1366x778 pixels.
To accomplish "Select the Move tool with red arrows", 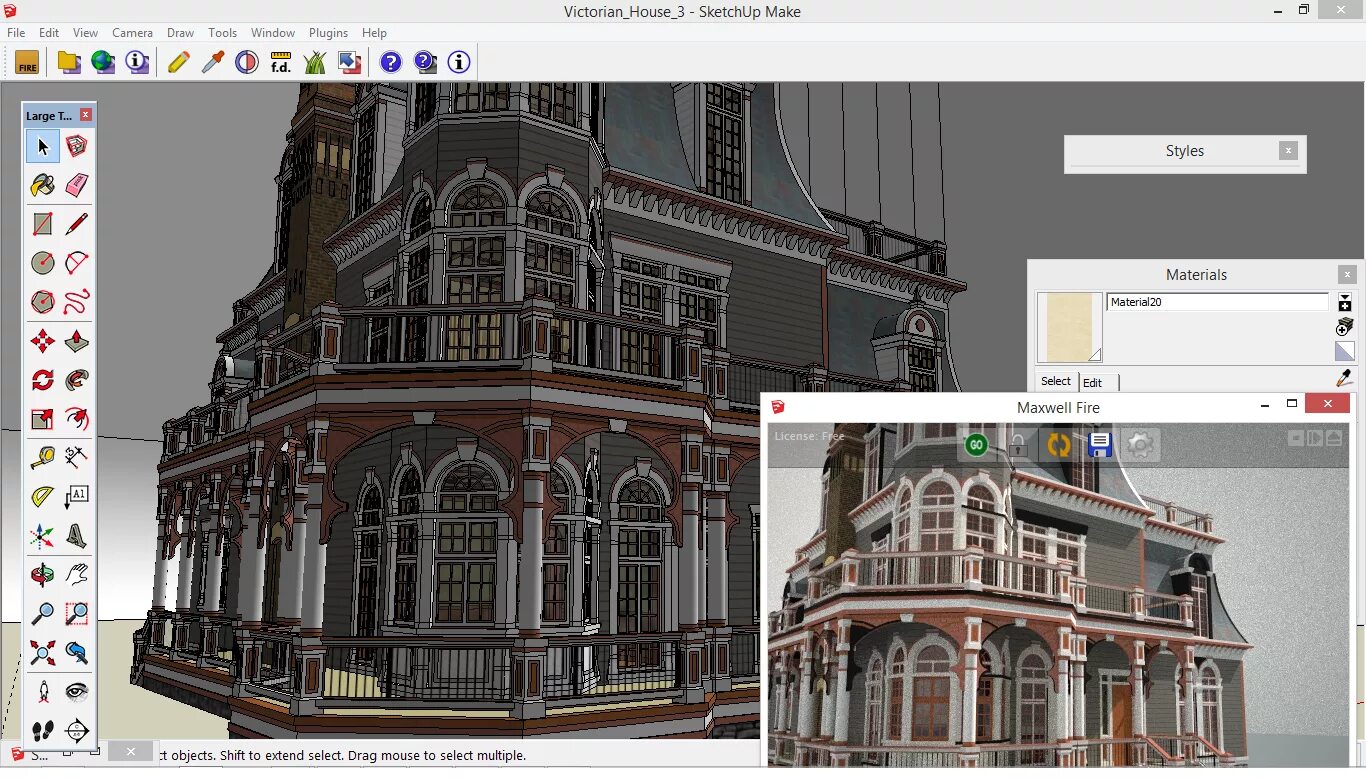I will coord(43,341).
